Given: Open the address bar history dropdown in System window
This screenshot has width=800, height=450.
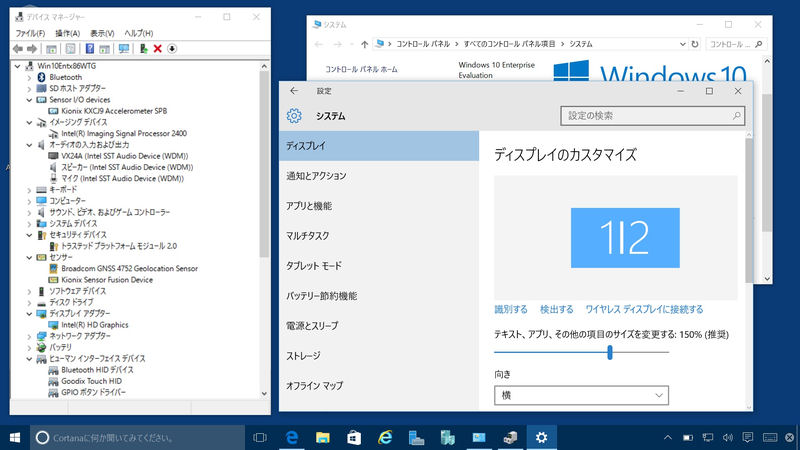Looking at the screenshot, I should pos(682,44).
